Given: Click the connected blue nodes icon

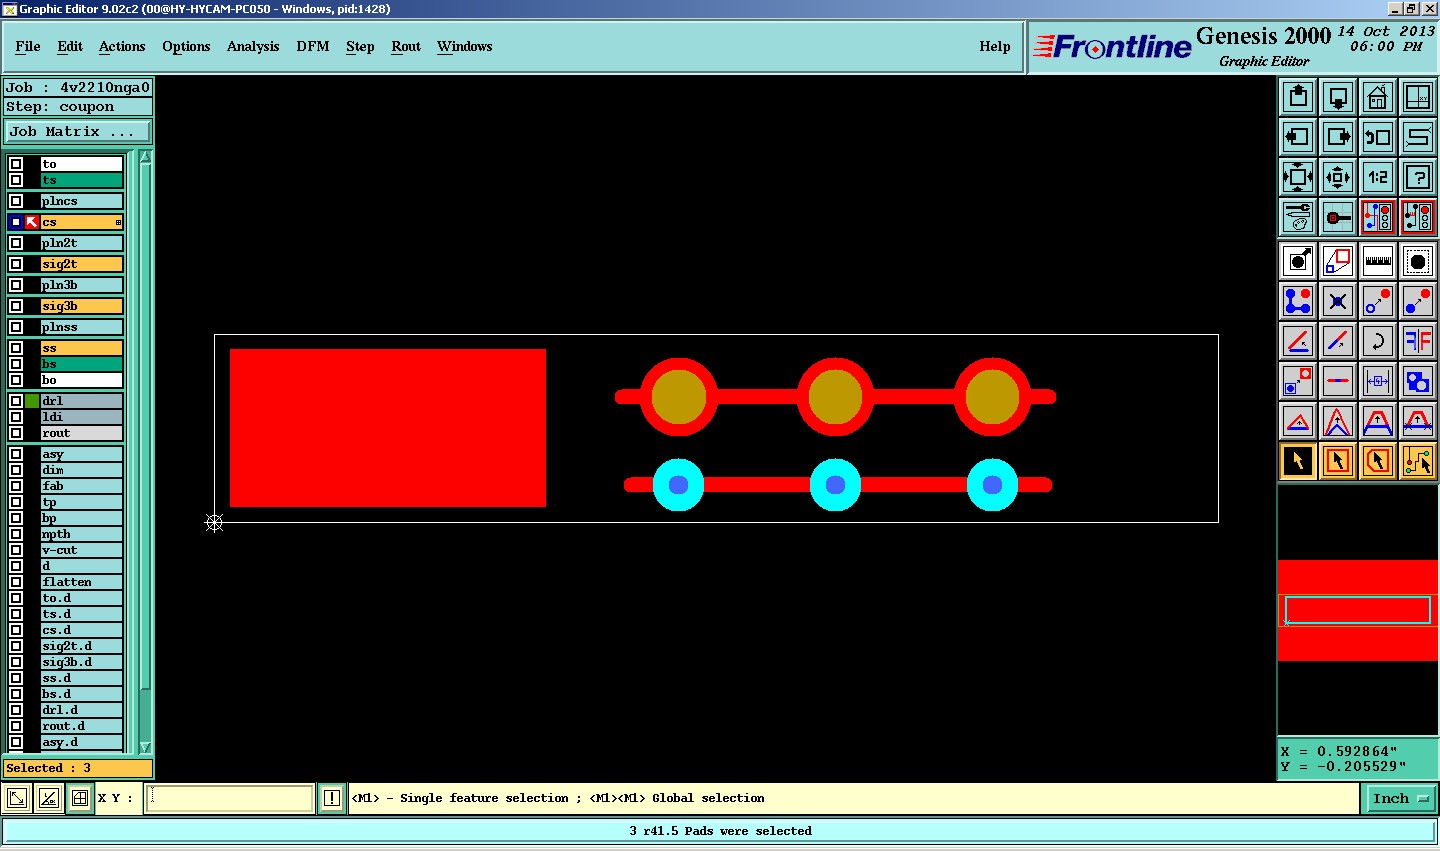Looking at the screenshot, I should (1298, 302).
